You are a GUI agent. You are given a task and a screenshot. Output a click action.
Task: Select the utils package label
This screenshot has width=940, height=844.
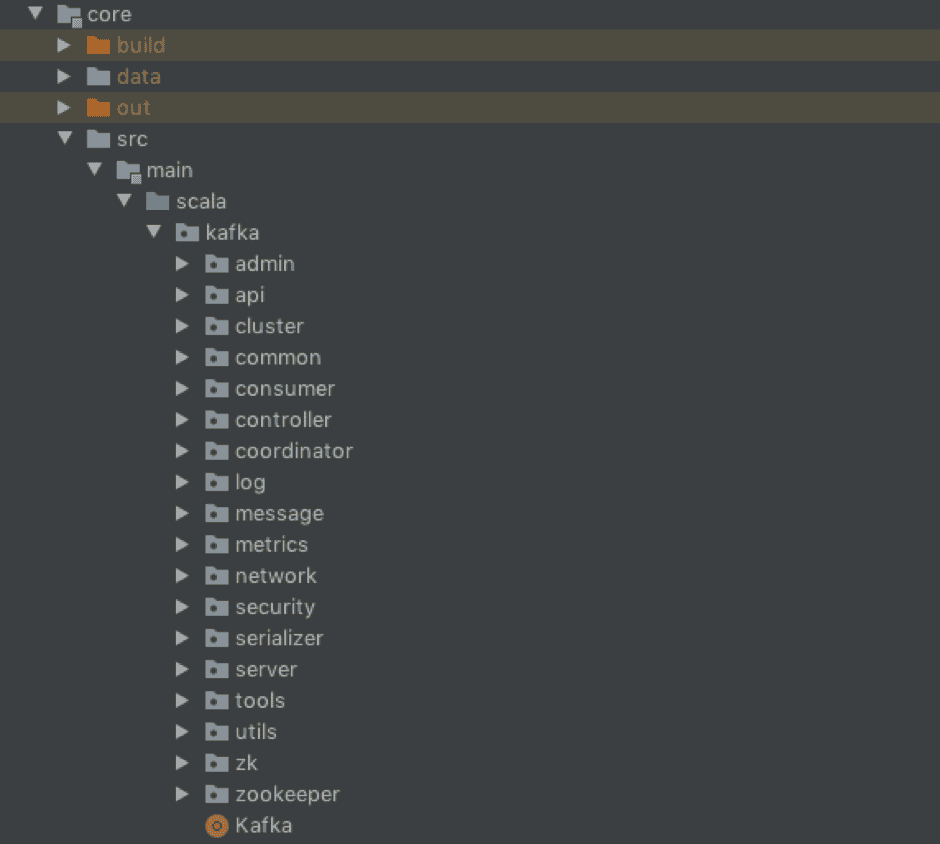pyautogui.click(x=256, y=732)
